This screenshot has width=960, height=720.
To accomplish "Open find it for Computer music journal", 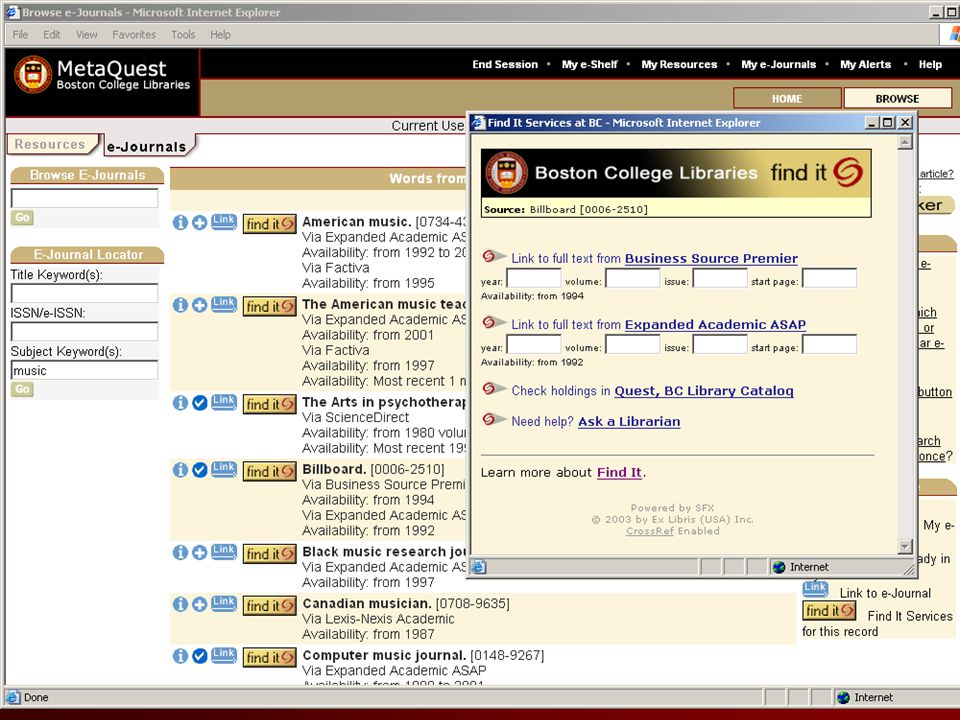I will coord(270,658).
